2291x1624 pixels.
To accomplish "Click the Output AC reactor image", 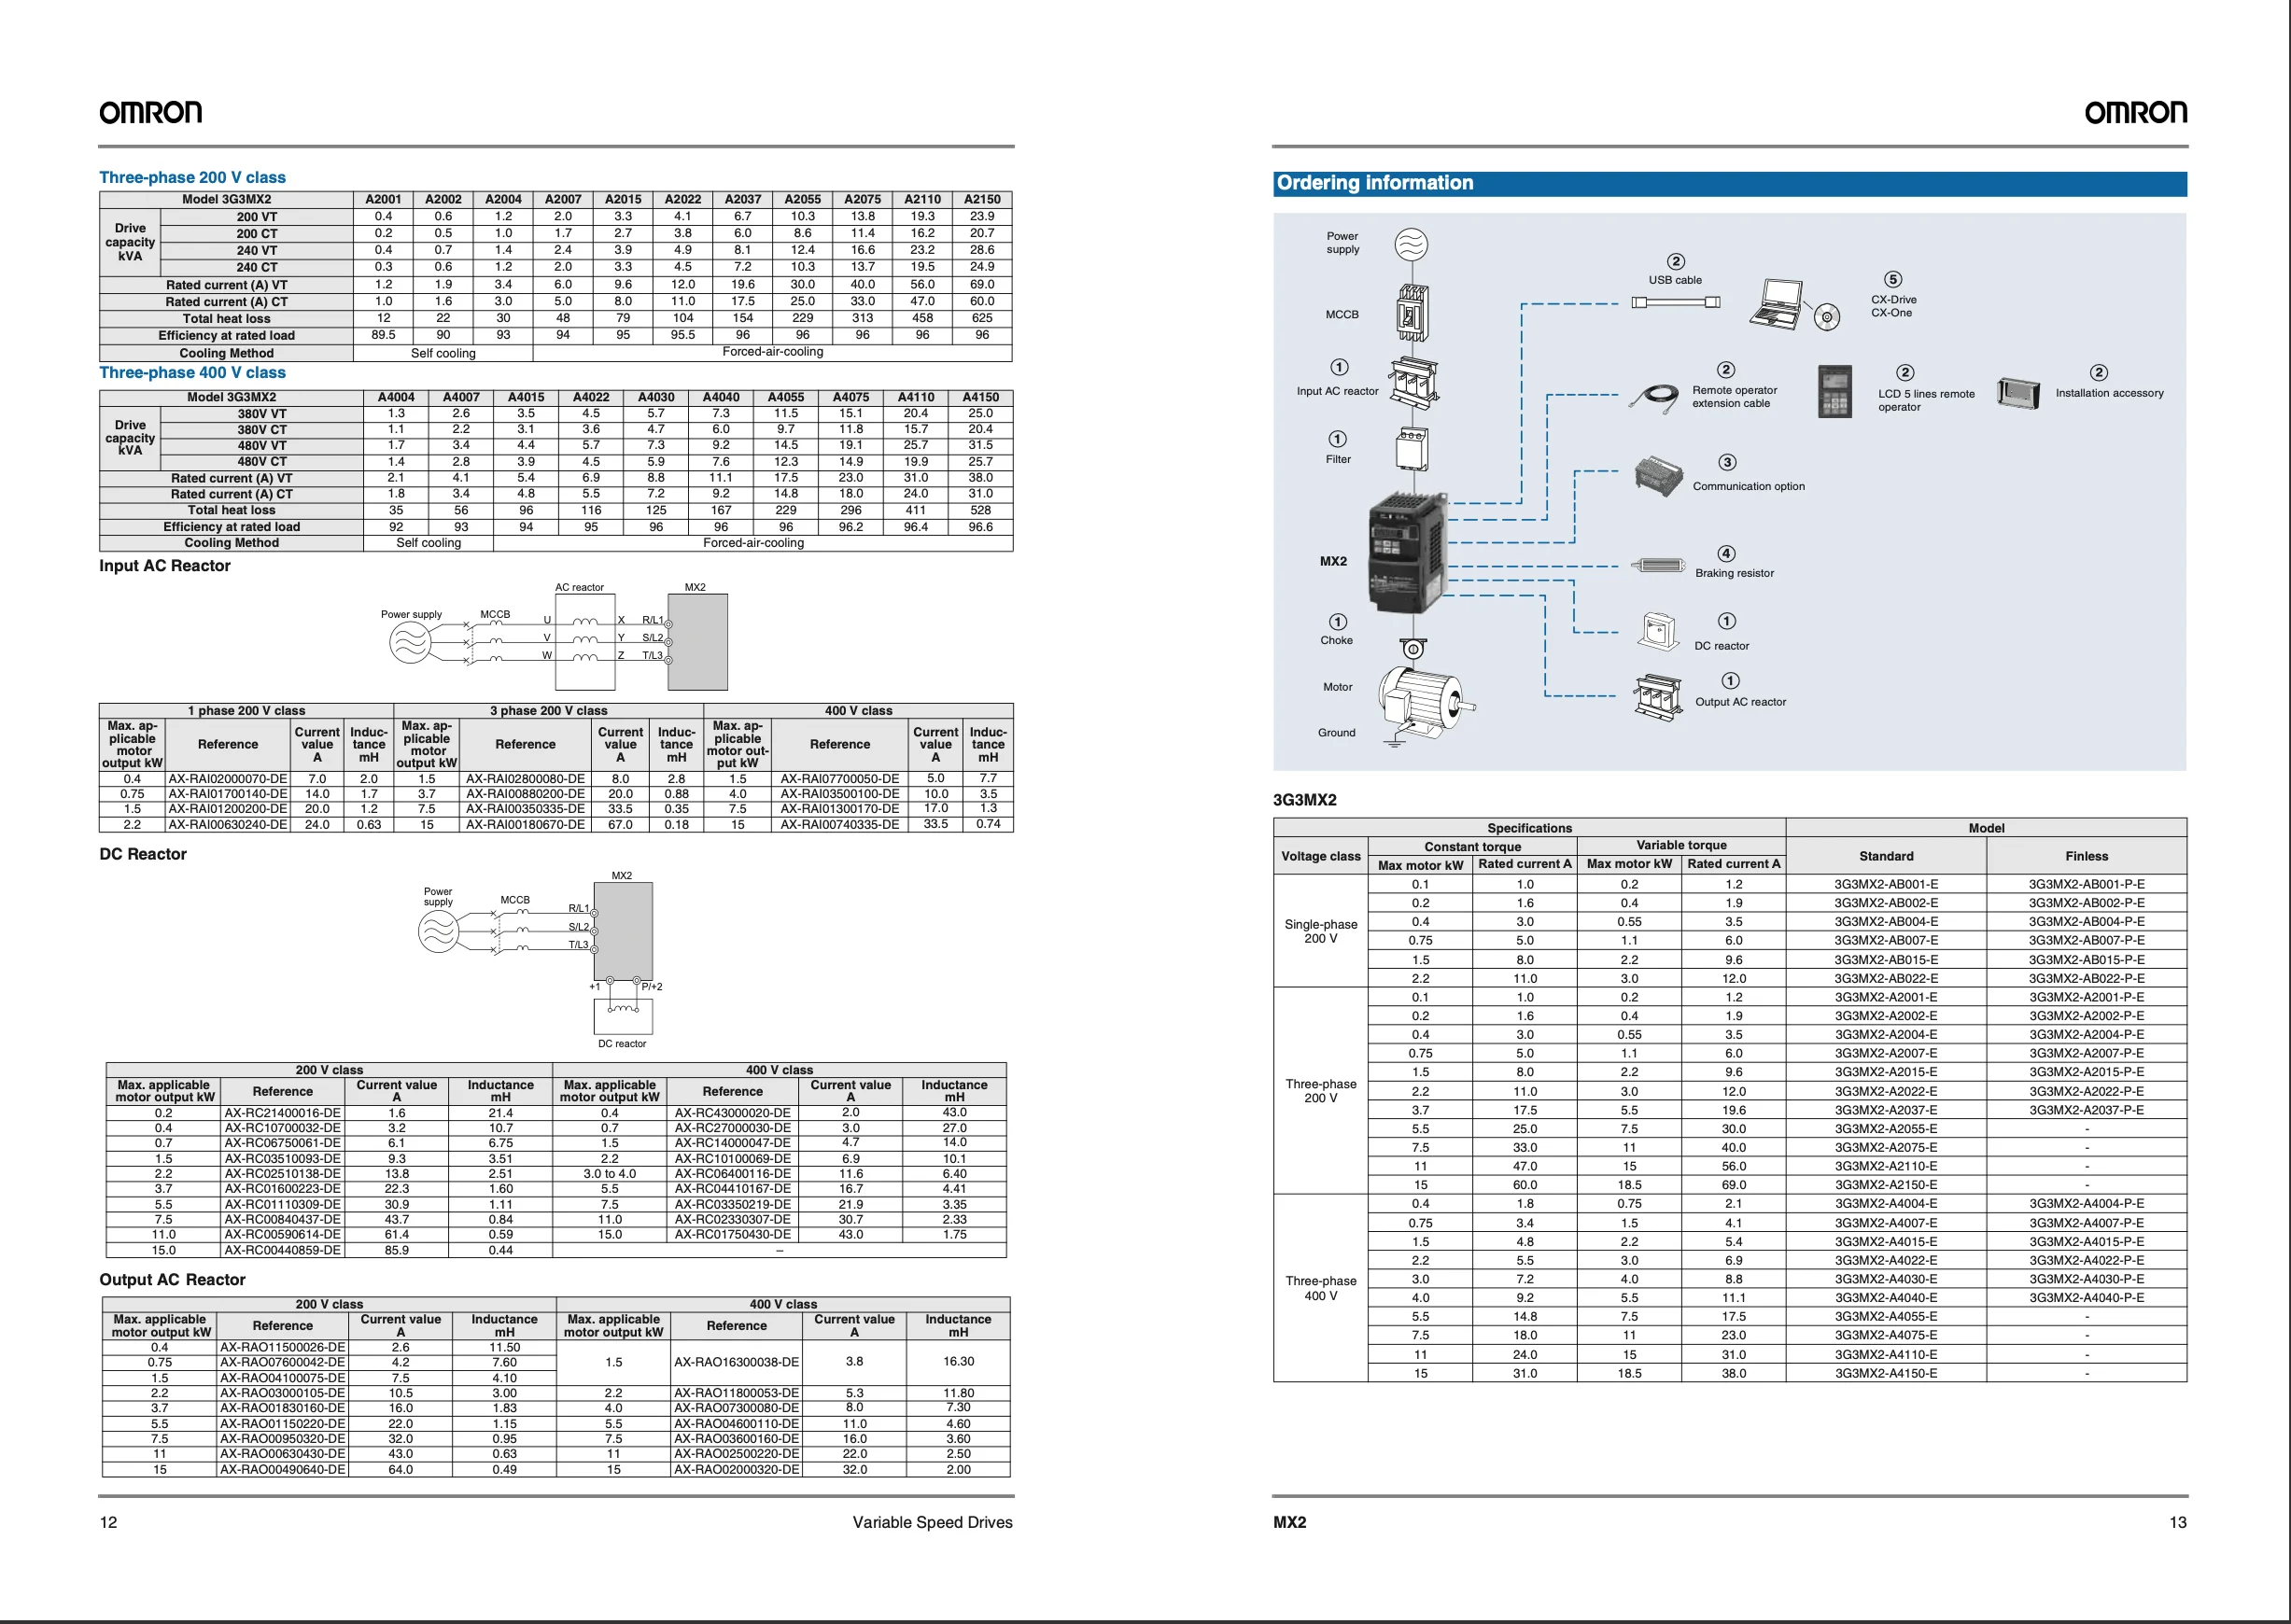I will tap(1657, 697).
